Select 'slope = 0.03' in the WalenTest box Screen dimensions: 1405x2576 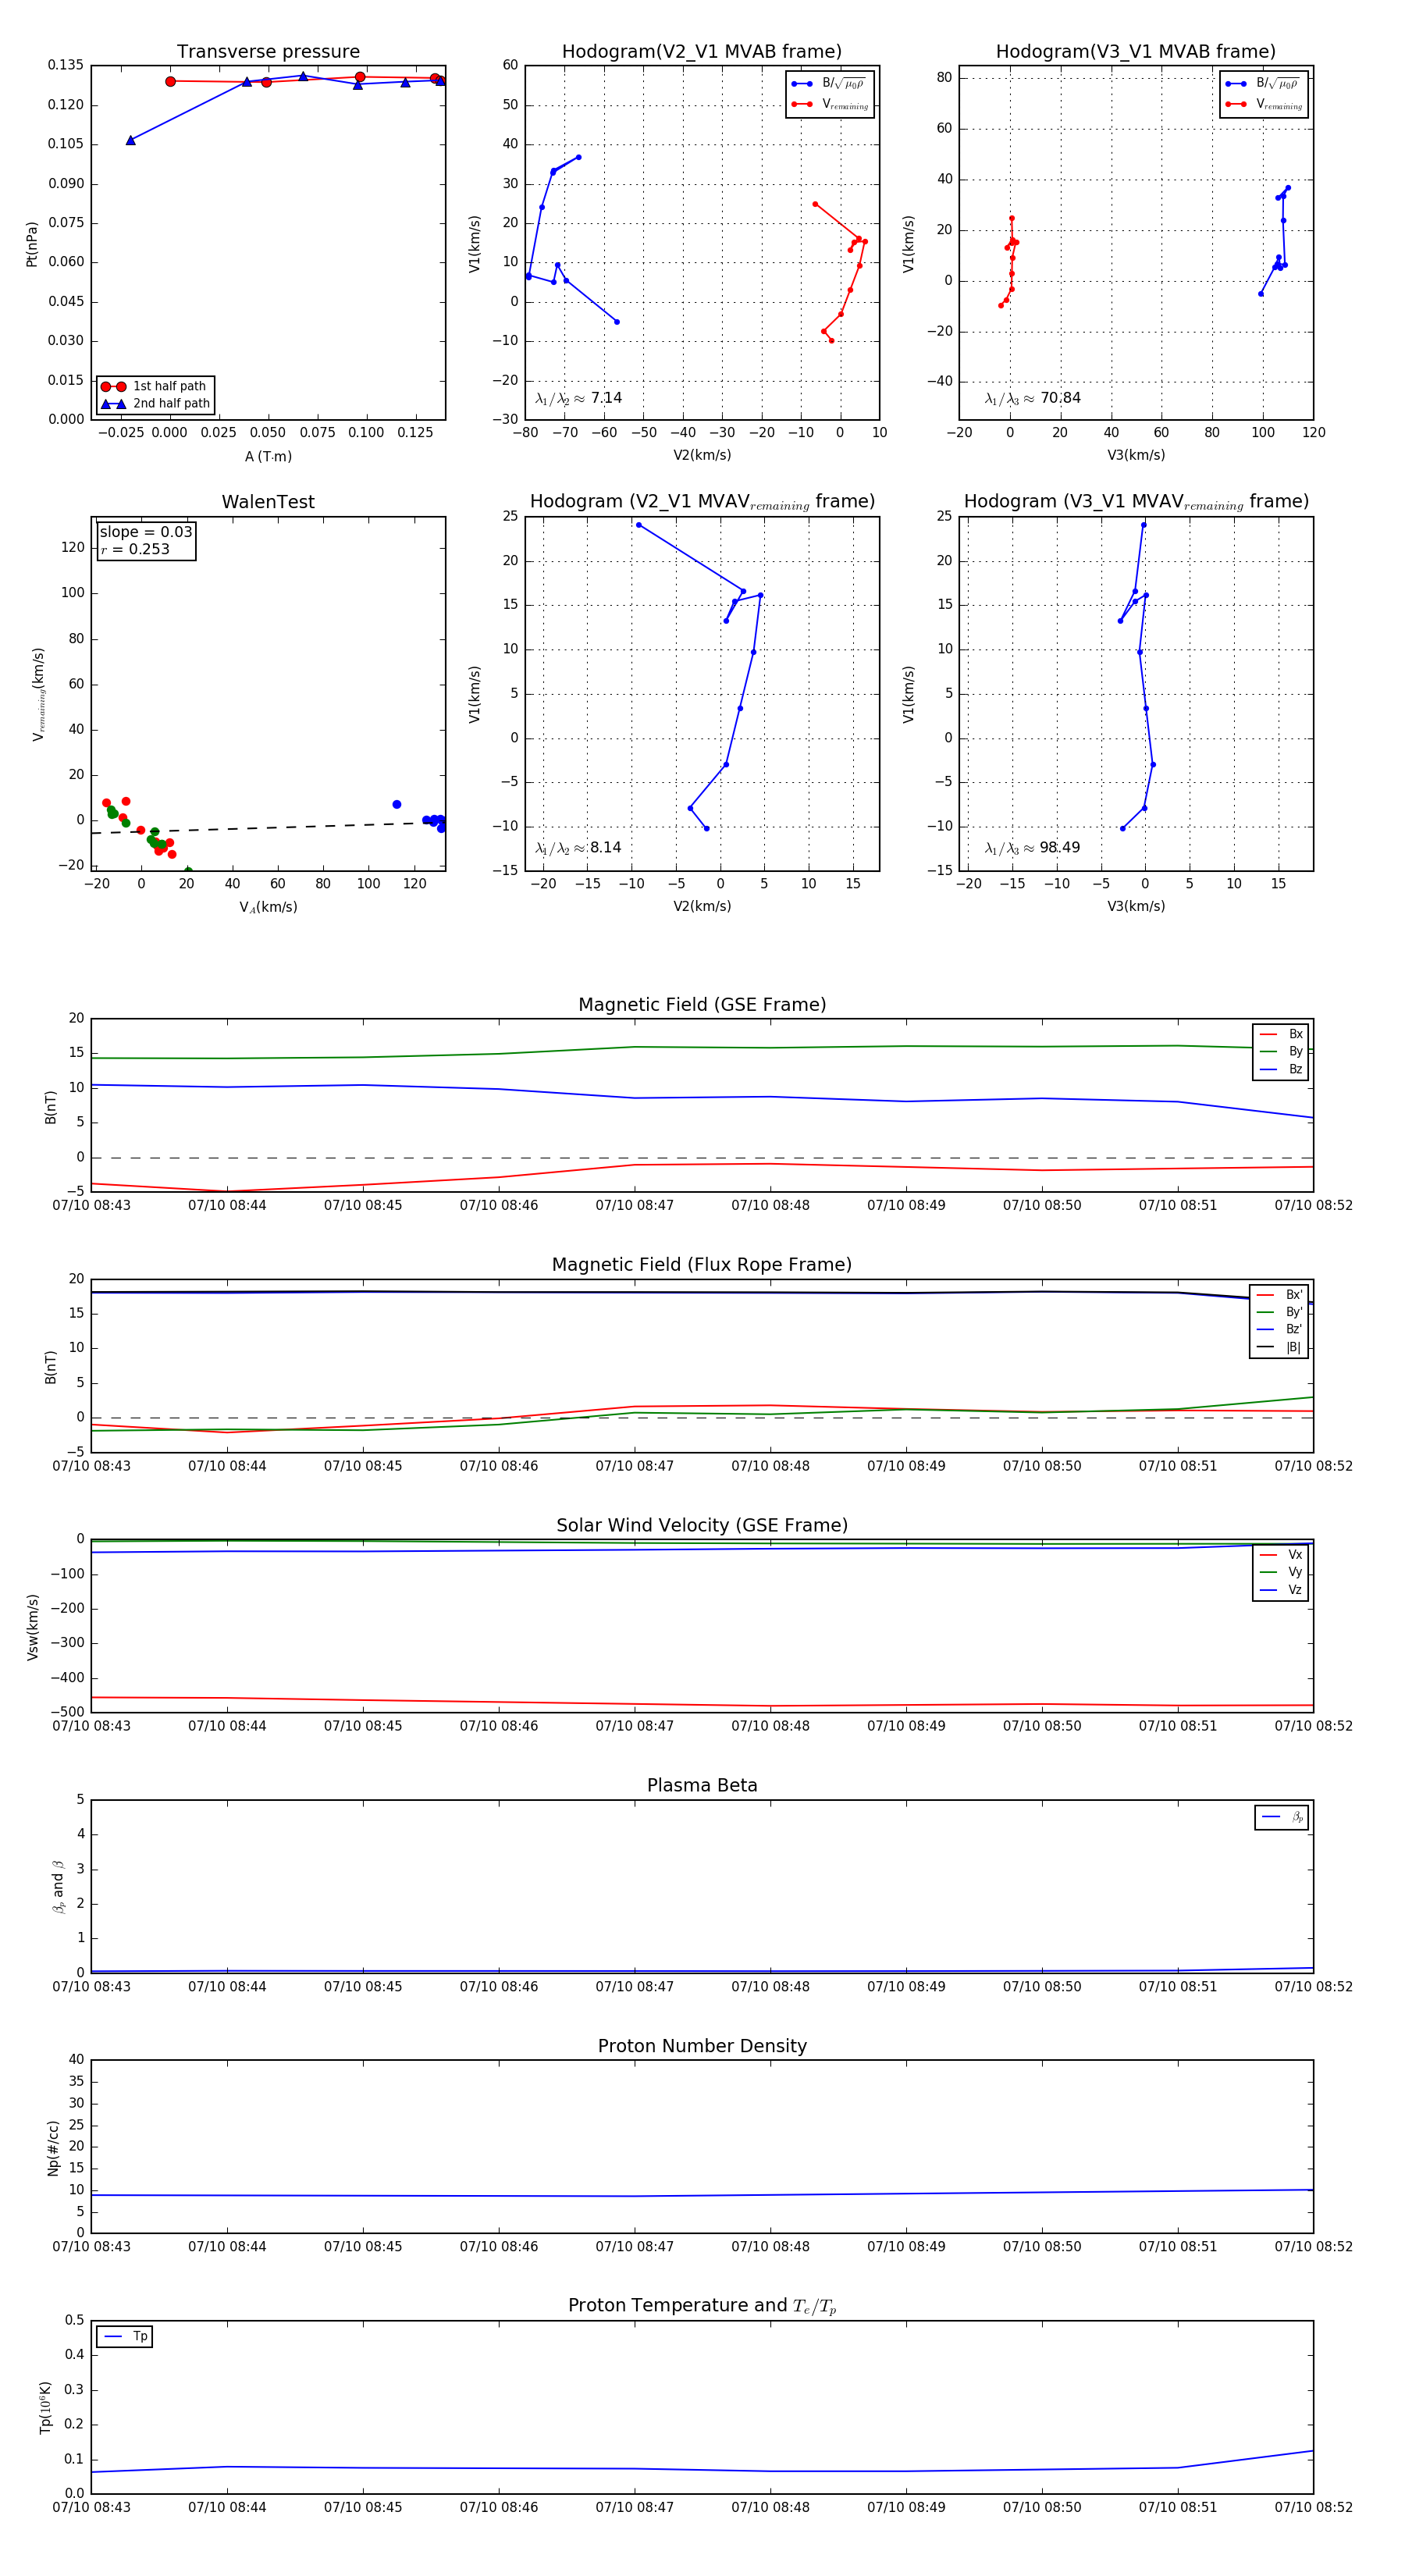click(x=146, y=532)
